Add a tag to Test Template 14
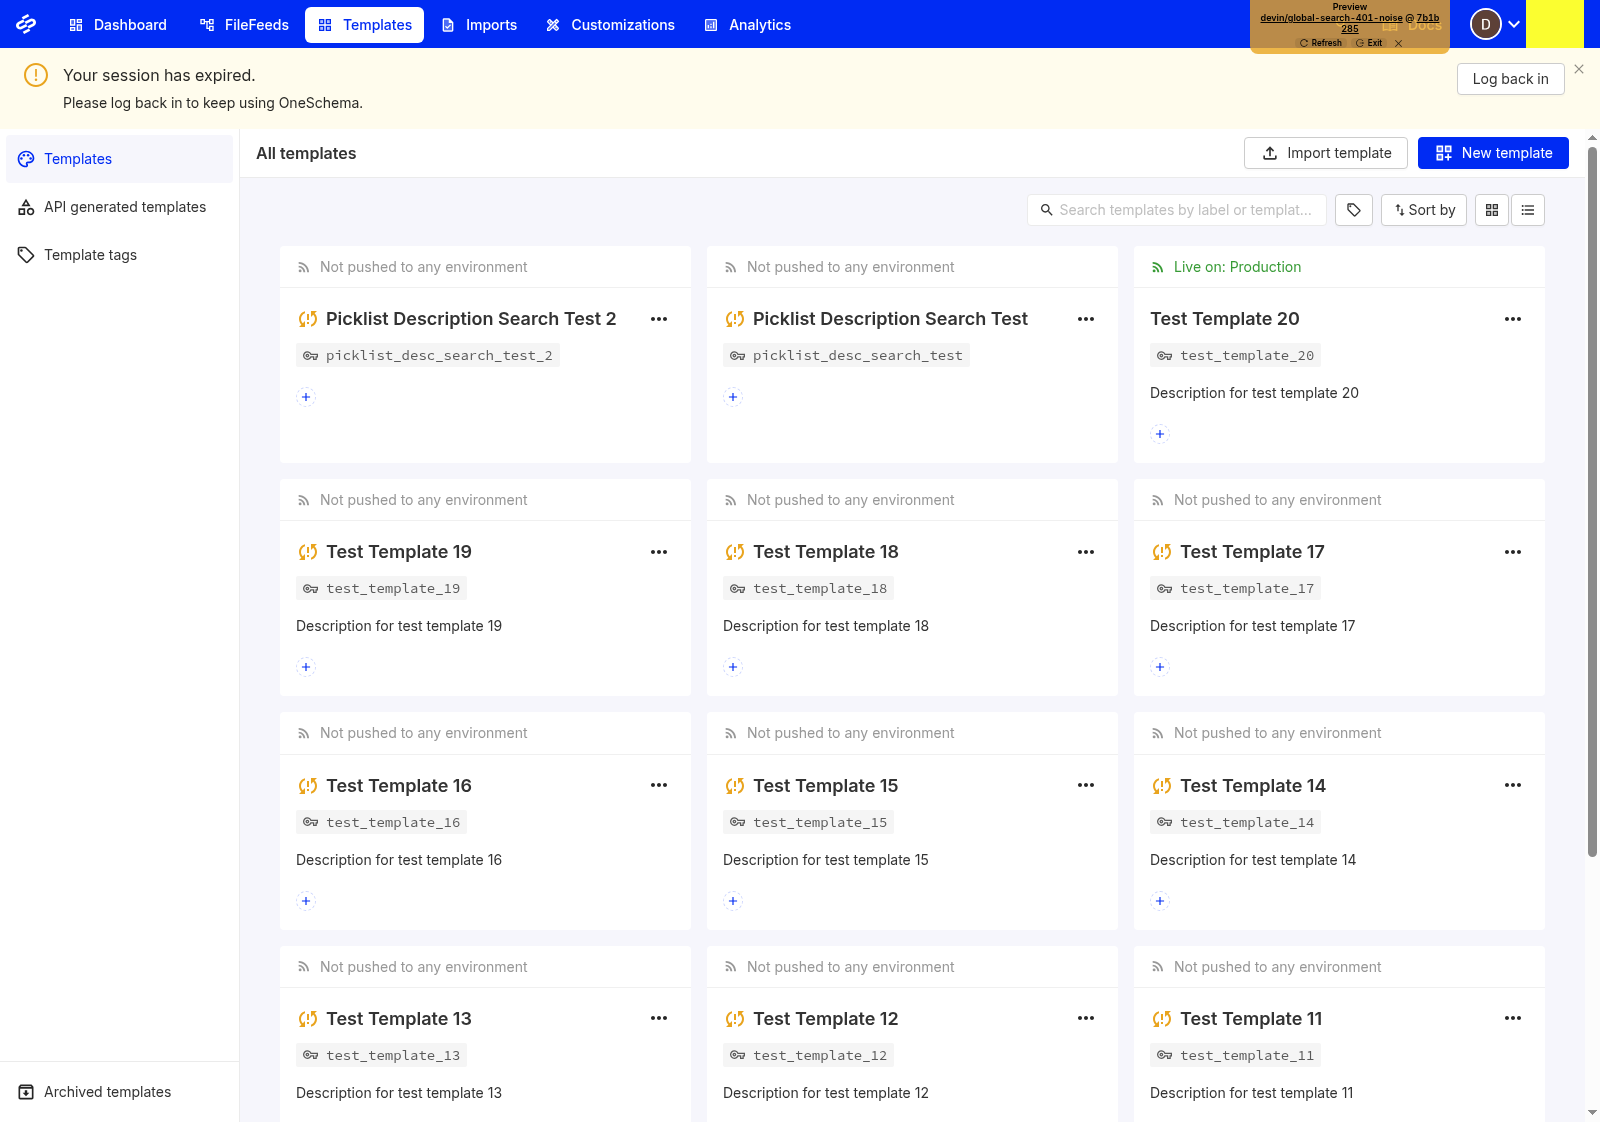Image resolution: width=1600 pixels, height=1122 pixels. coord(1160,901)
